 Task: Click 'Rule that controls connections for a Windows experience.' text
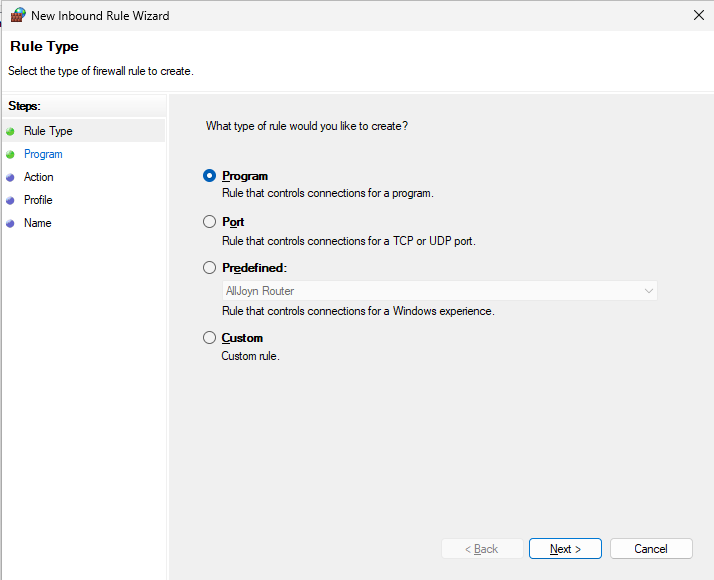coord(358,311)
